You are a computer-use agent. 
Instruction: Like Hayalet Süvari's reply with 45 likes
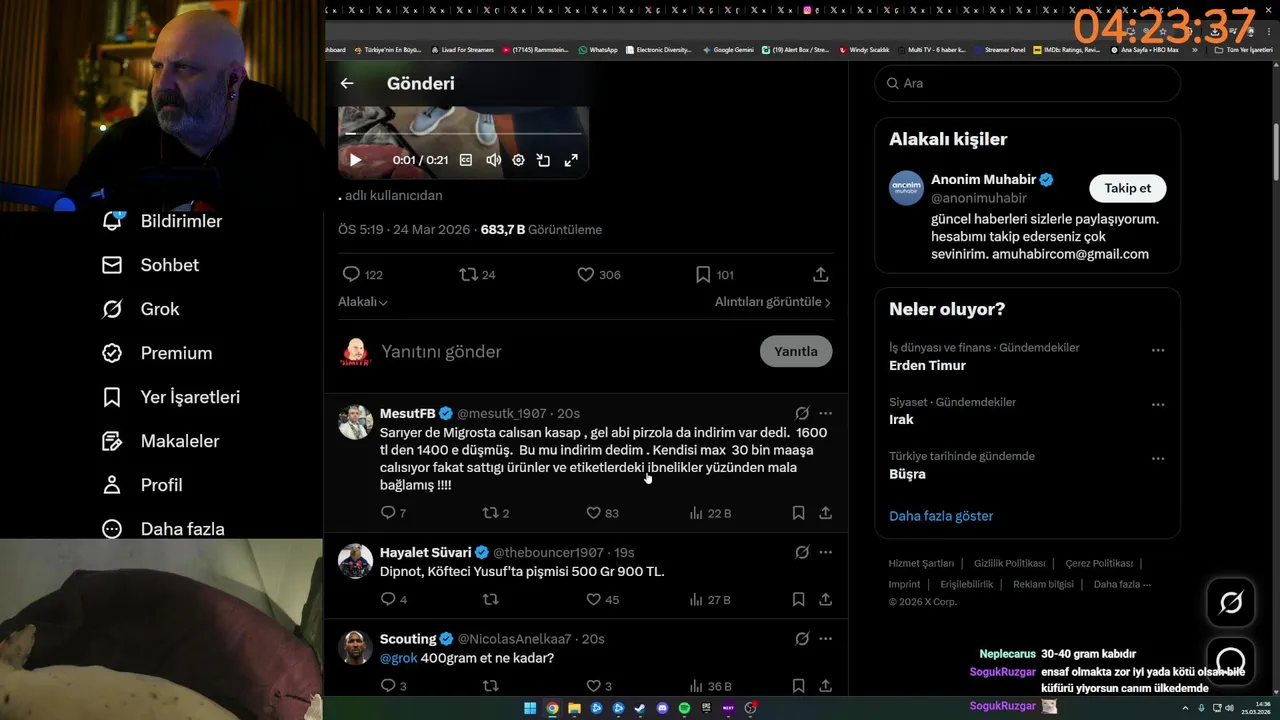(x=602, y=600)
